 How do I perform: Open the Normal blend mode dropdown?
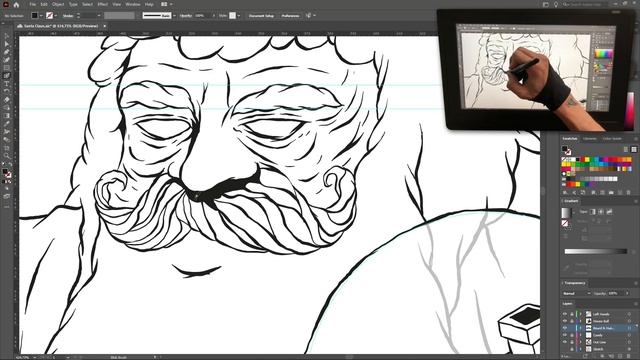click(577, 293)
